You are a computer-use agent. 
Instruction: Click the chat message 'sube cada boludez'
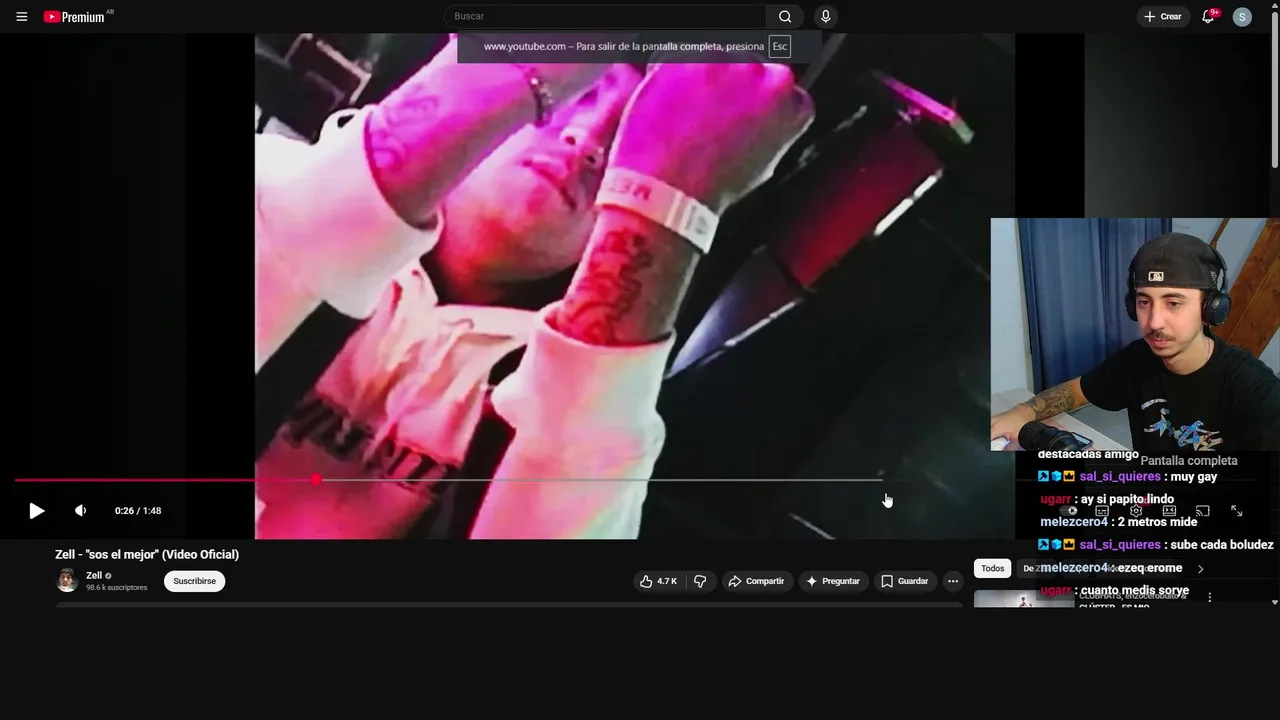(x=1220, y=545)
